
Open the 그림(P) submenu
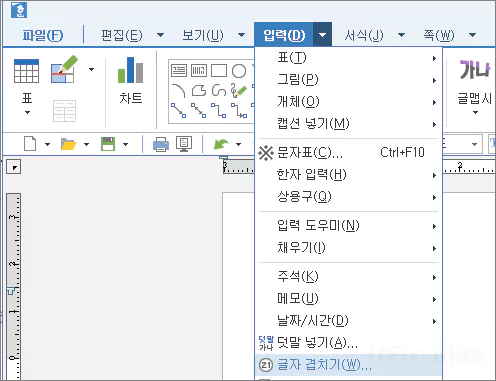coord(348,80)
